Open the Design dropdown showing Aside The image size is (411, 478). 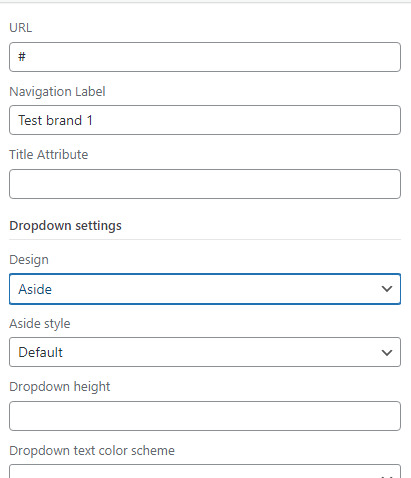coord(205,289)
